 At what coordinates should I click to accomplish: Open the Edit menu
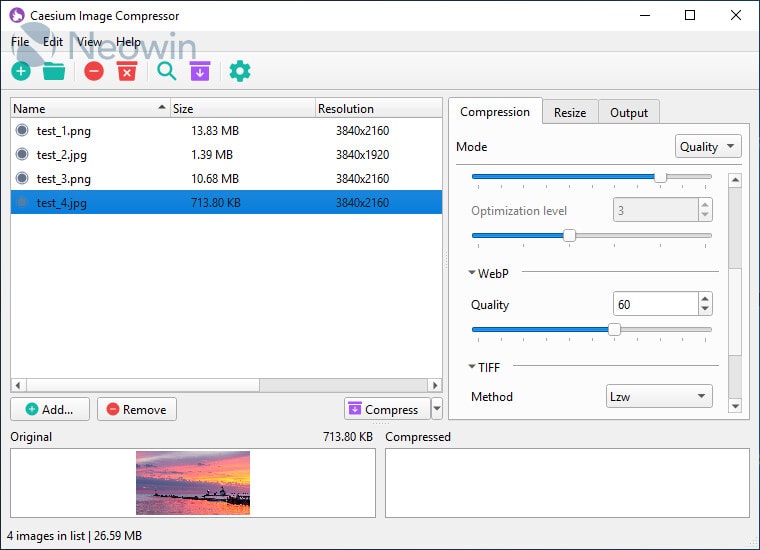pos(53,42)
